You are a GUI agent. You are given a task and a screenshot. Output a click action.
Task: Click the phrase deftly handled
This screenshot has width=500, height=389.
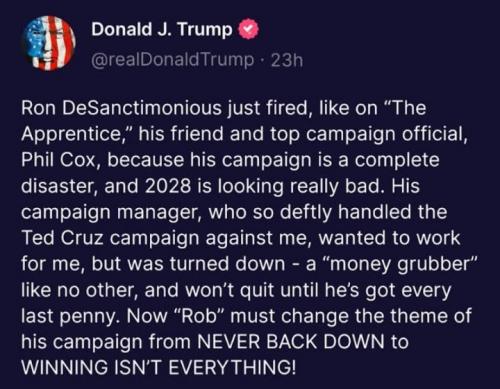[x=345, y=212]
